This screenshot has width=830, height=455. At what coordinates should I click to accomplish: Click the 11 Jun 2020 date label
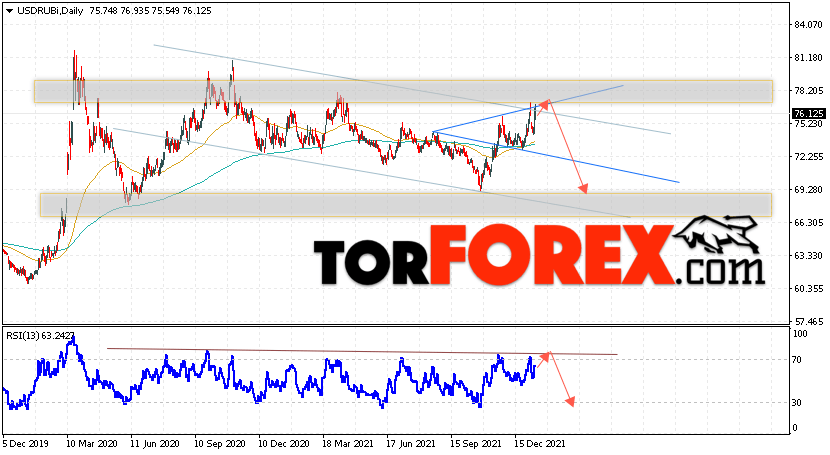tap(155, 443)
